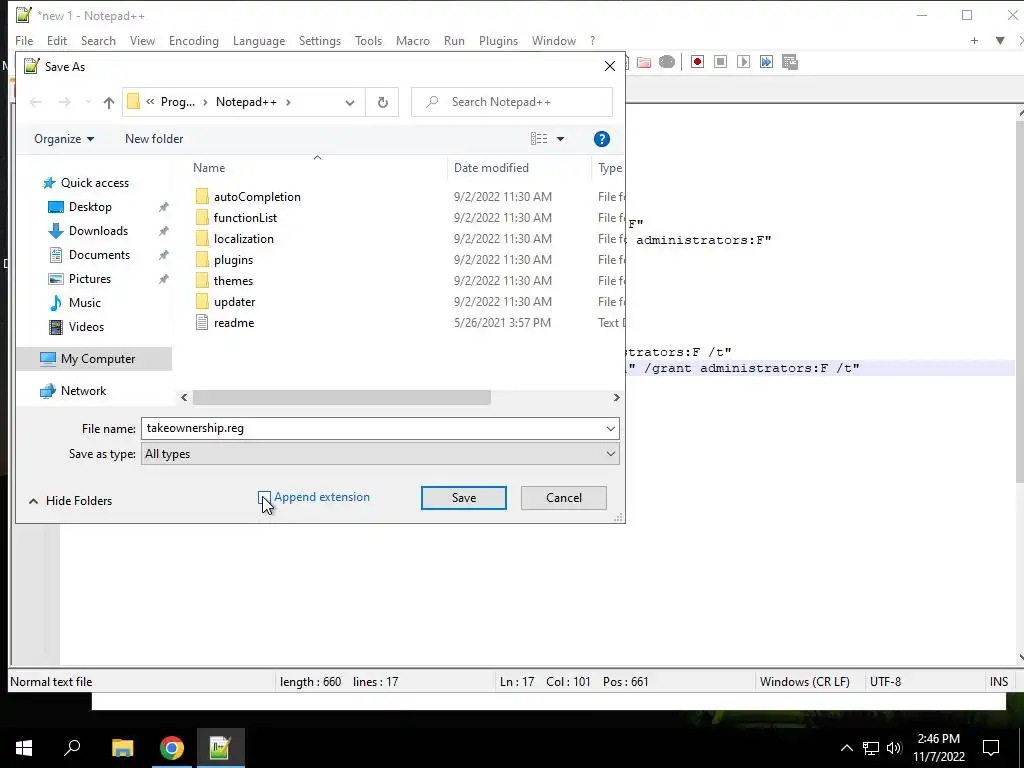This screenshot has width=1024, height=768.
Task: Click the scroll right arrow in file list
Action: [615, 398]
